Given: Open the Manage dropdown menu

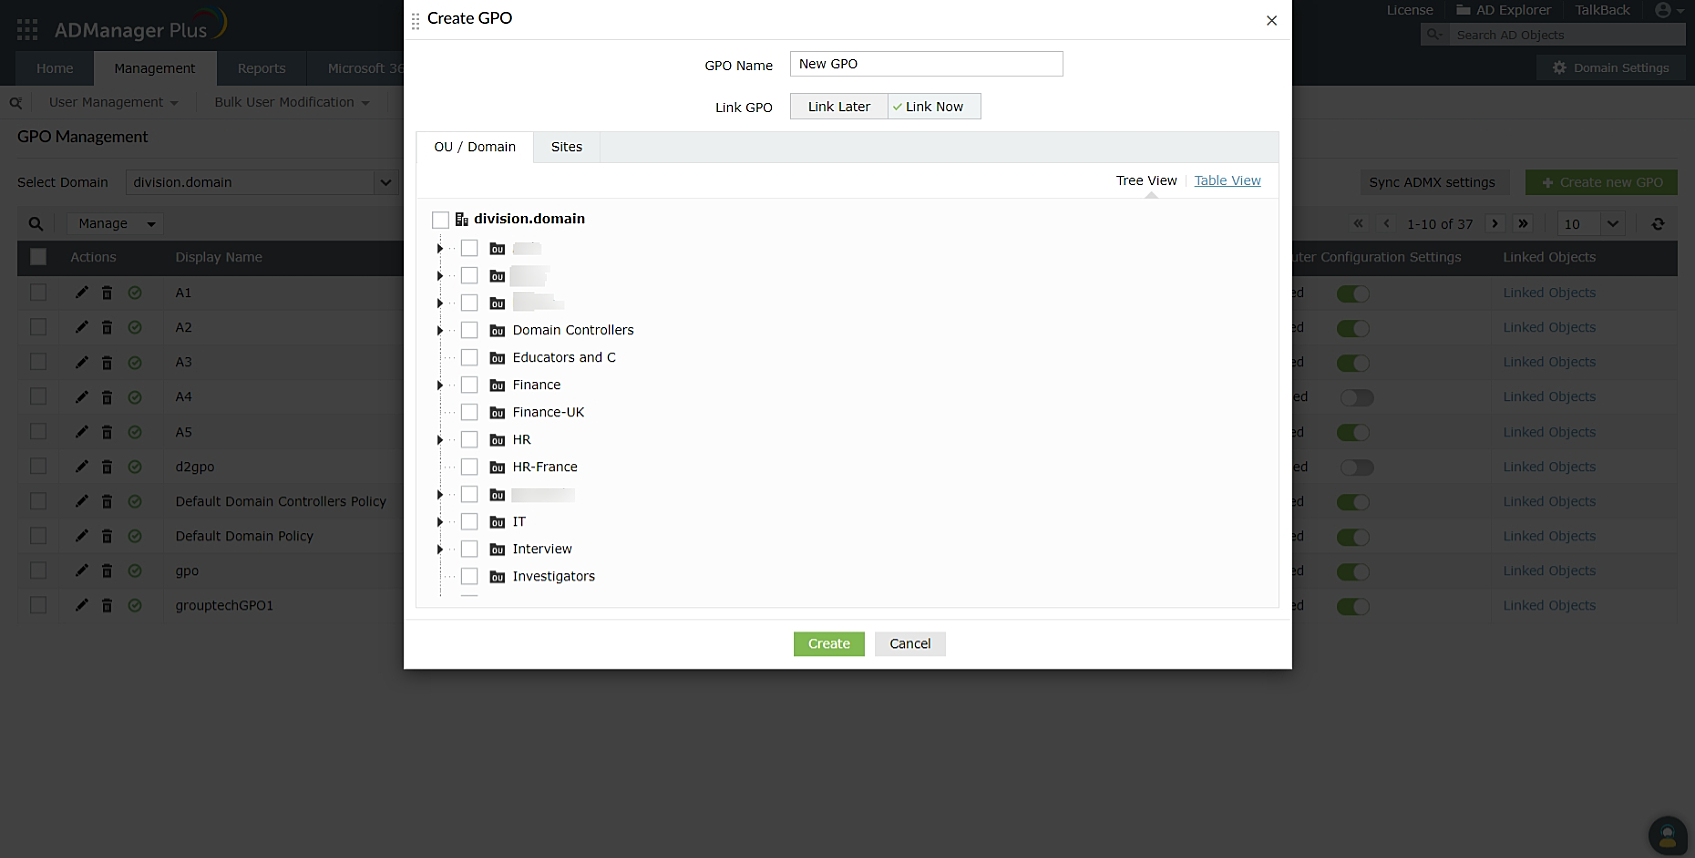Looking at the screenshot, I should 115,224.
